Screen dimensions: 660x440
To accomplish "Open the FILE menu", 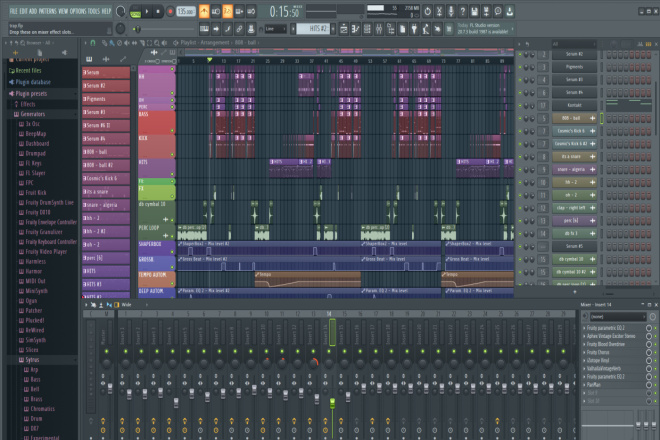I will point(14,11).
